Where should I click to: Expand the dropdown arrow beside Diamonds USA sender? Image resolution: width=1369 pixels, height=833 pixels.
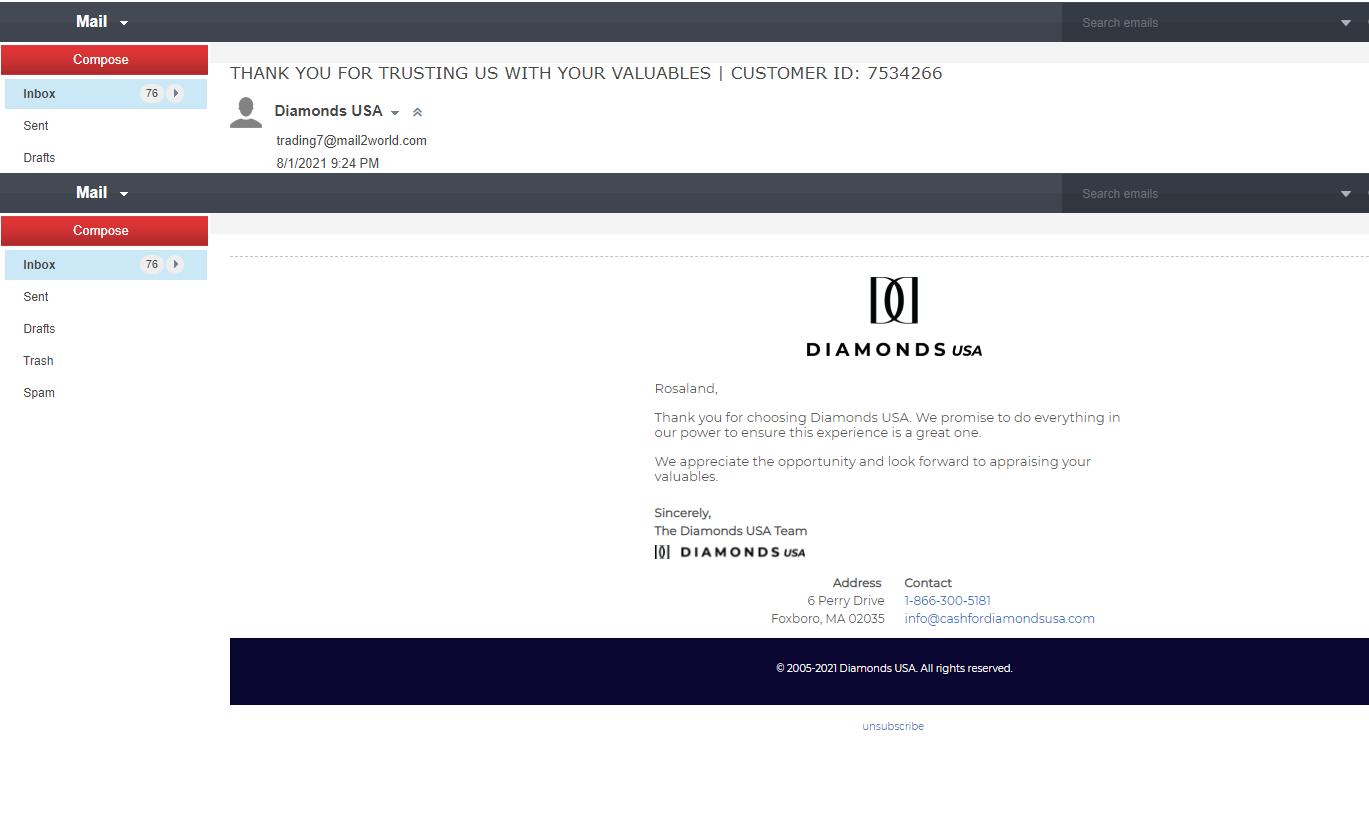pos(395,113)
